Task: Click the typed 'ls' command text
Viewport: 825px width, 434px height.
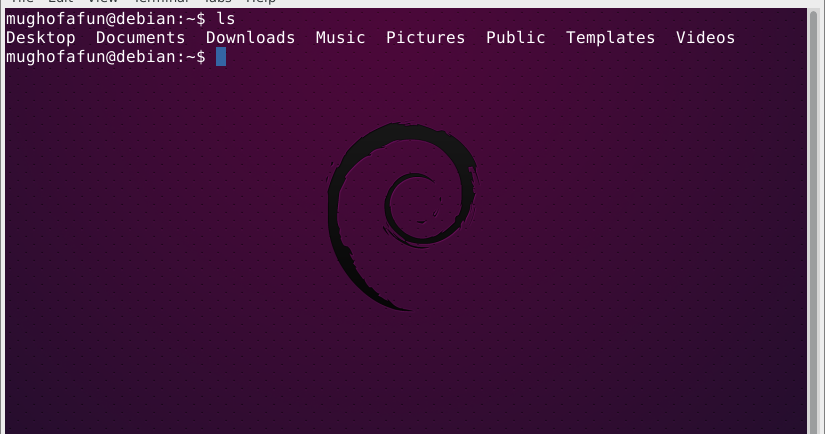Action: pos(226,19)
